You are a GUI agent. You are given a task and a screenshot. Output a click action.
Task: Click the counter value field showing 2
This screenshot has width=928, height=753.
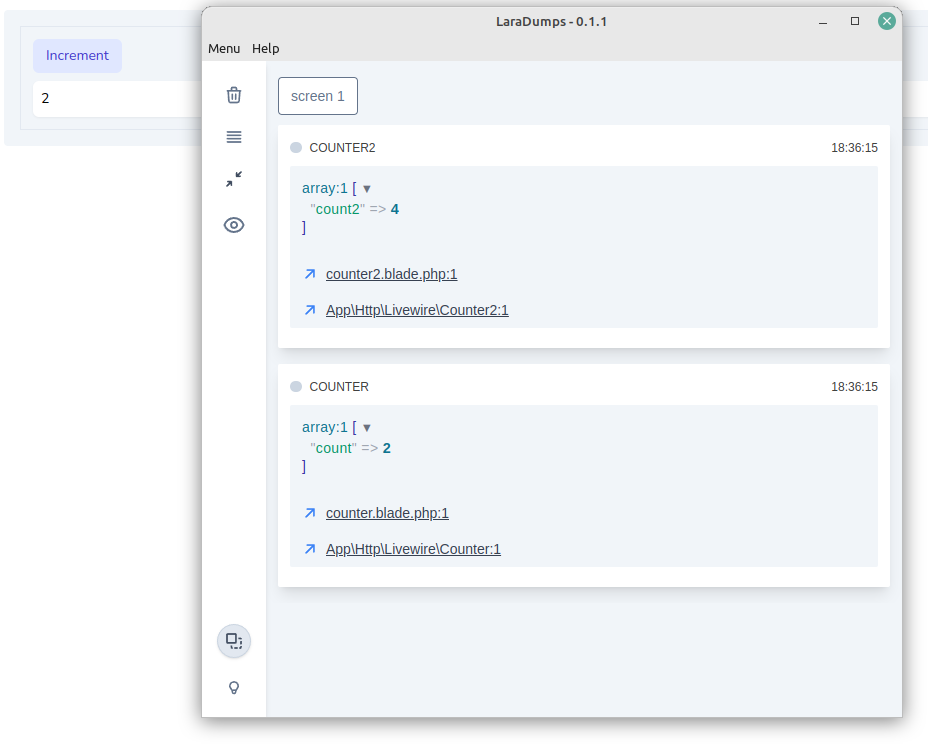coord(118,99)
